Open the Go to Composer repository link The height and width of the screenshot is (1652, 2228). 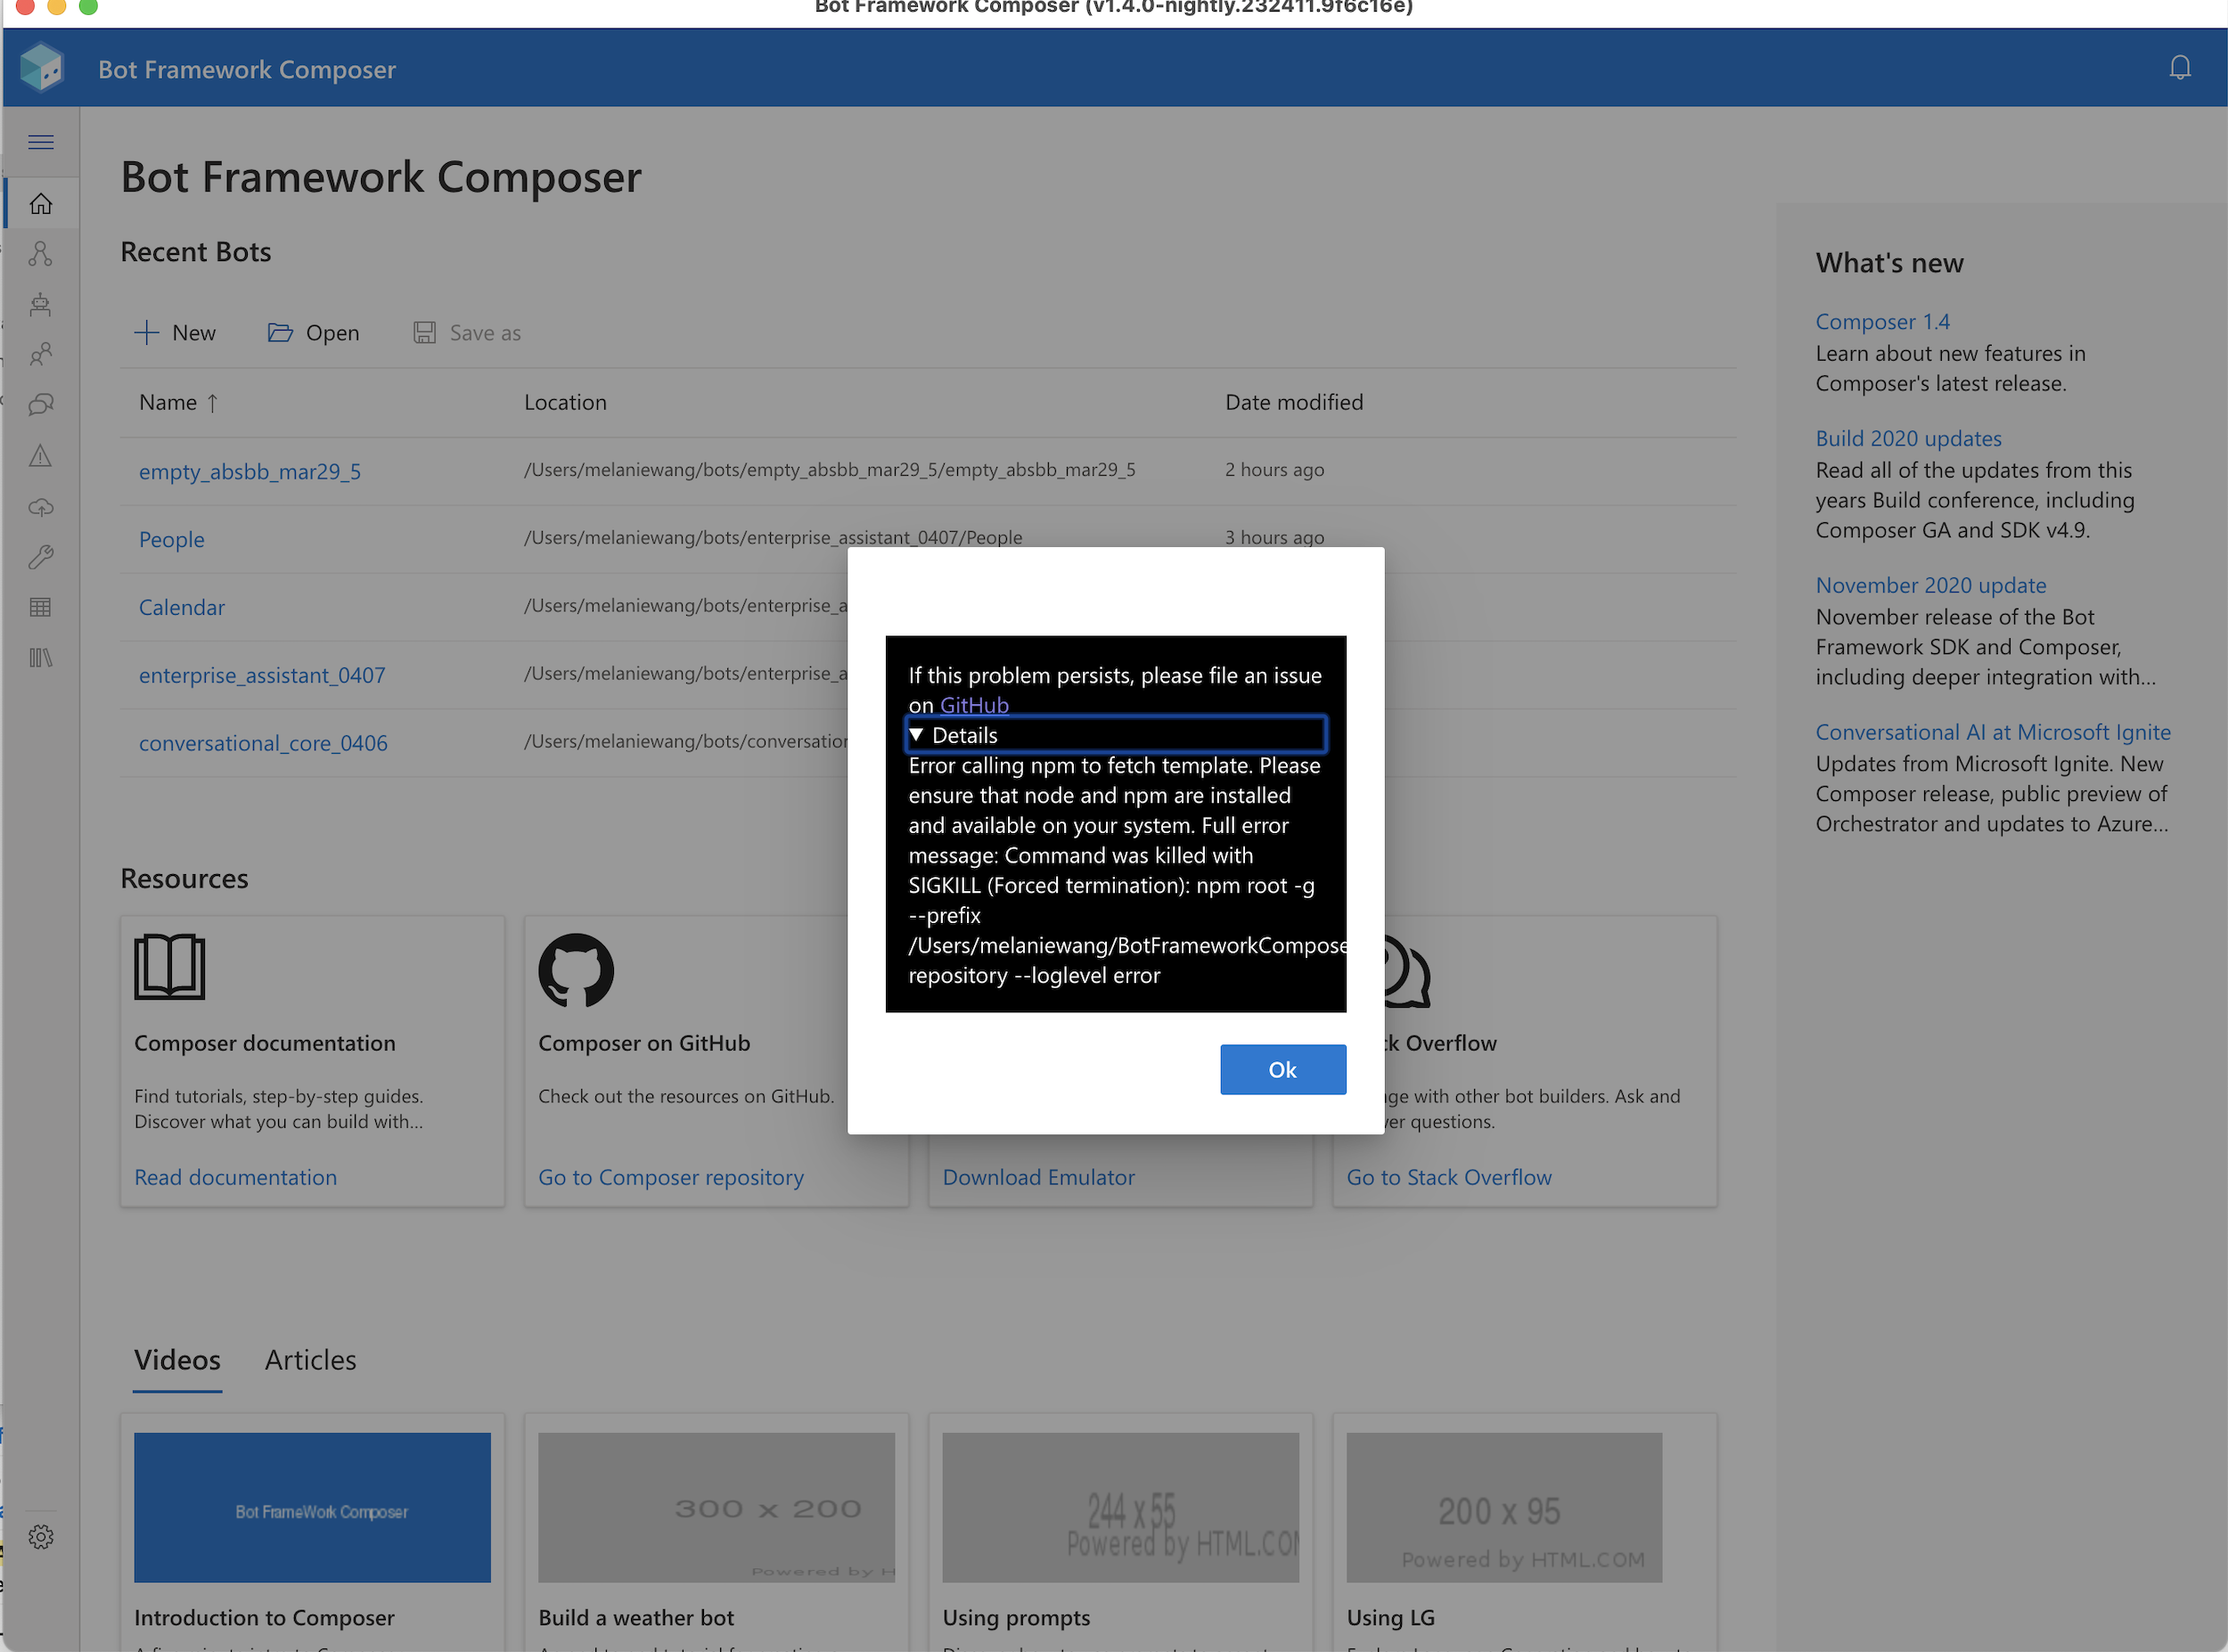click(x=671, y=1177)
